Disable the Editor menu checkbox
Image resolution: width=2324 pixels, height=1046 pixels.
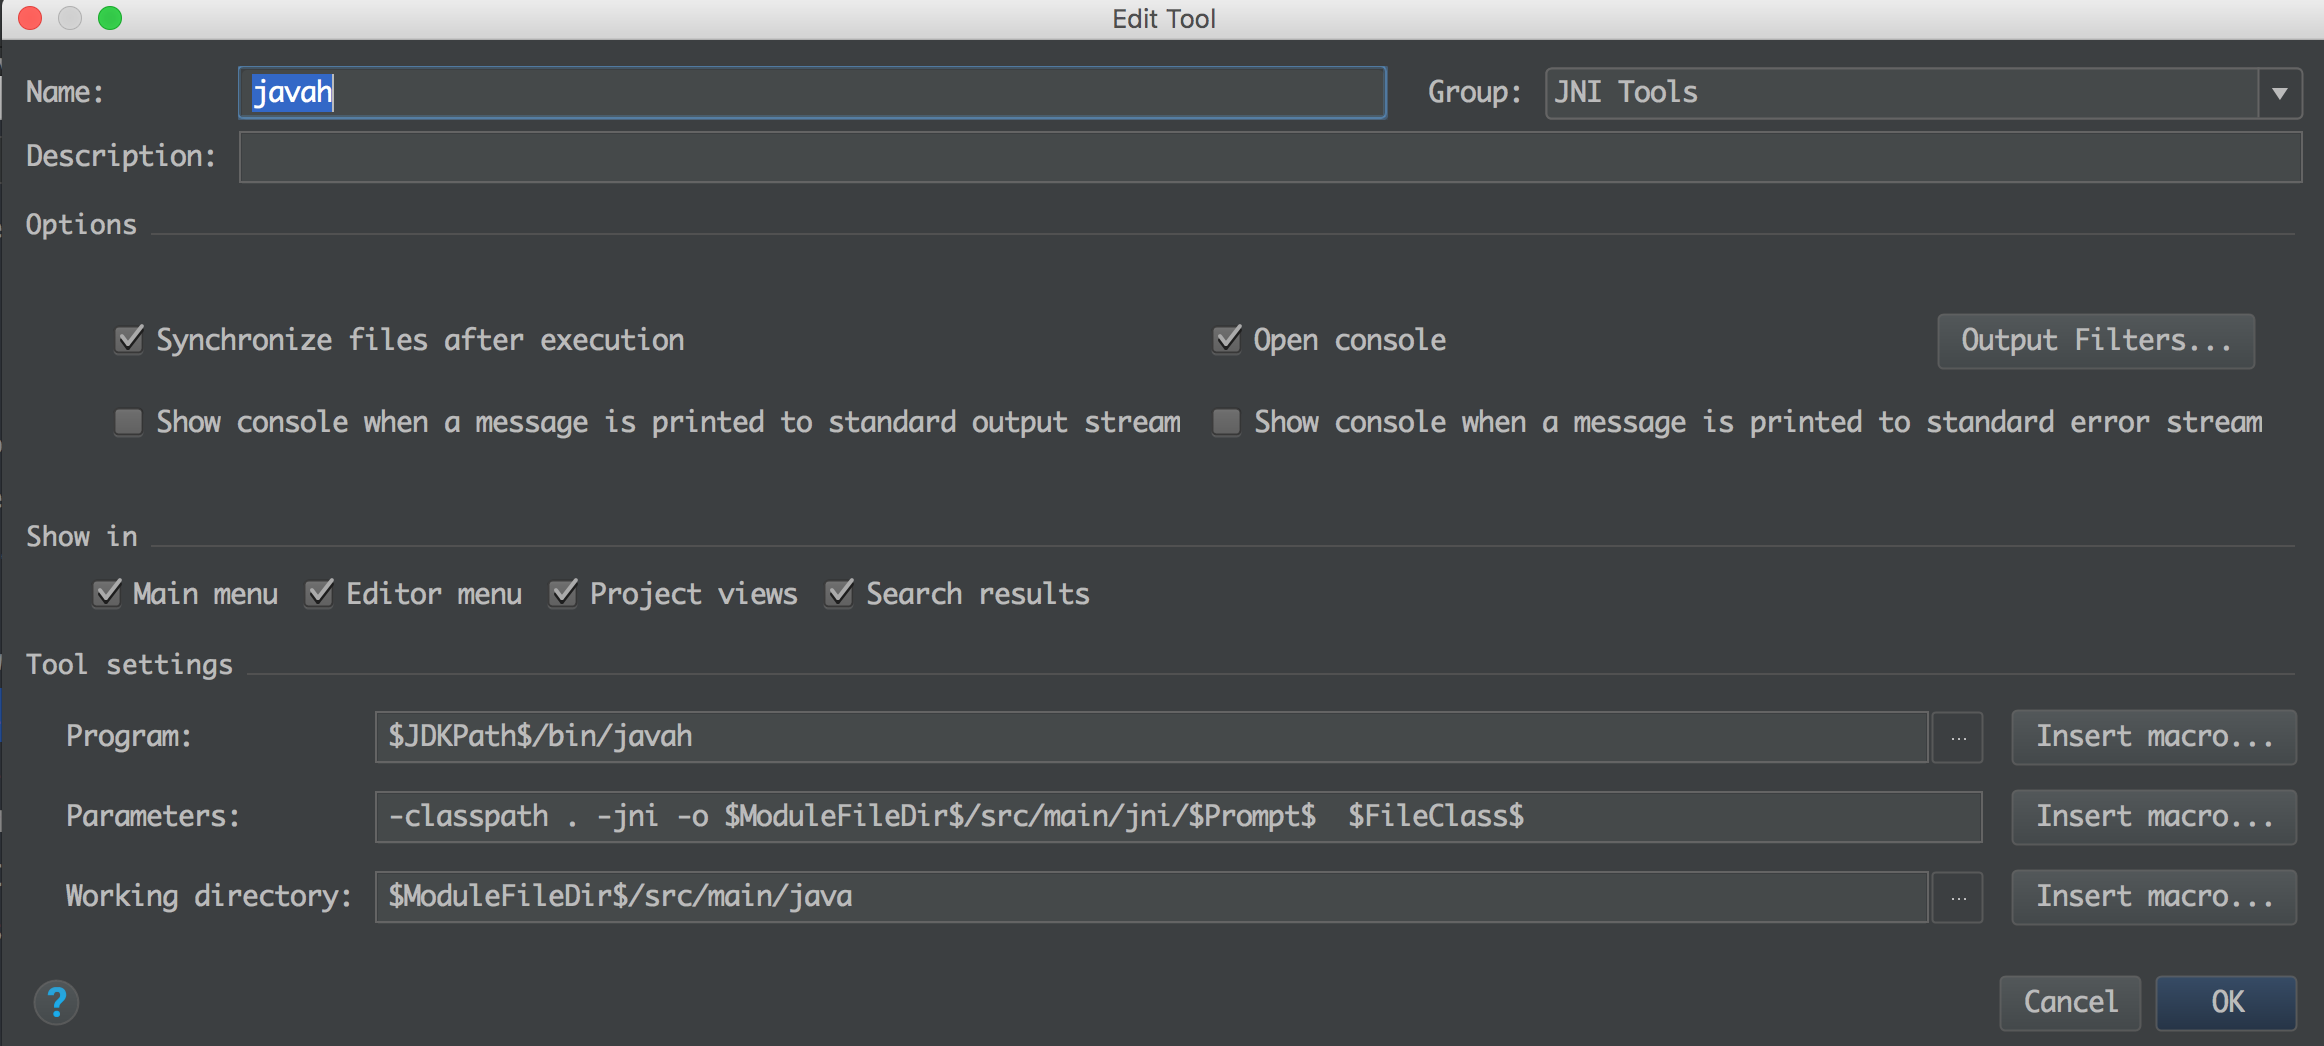320,594
